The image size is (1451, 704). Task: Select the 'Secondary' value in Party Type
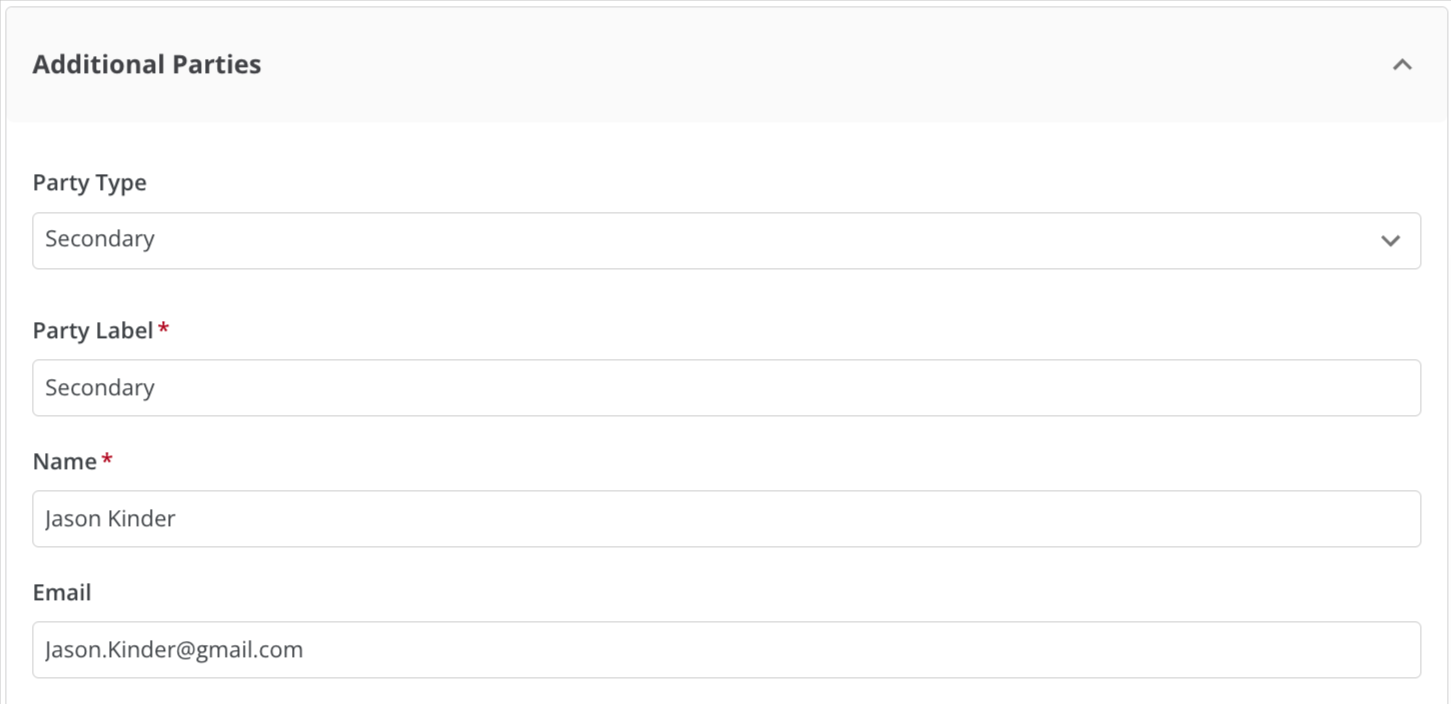point(100,239)
